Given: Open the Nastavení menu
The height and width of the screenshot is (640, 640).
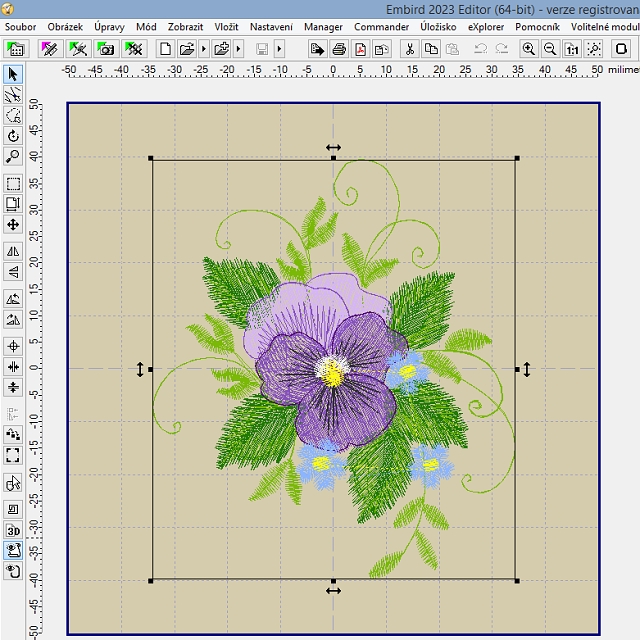Looking at the screenshot, I should [x=271, y=26].
